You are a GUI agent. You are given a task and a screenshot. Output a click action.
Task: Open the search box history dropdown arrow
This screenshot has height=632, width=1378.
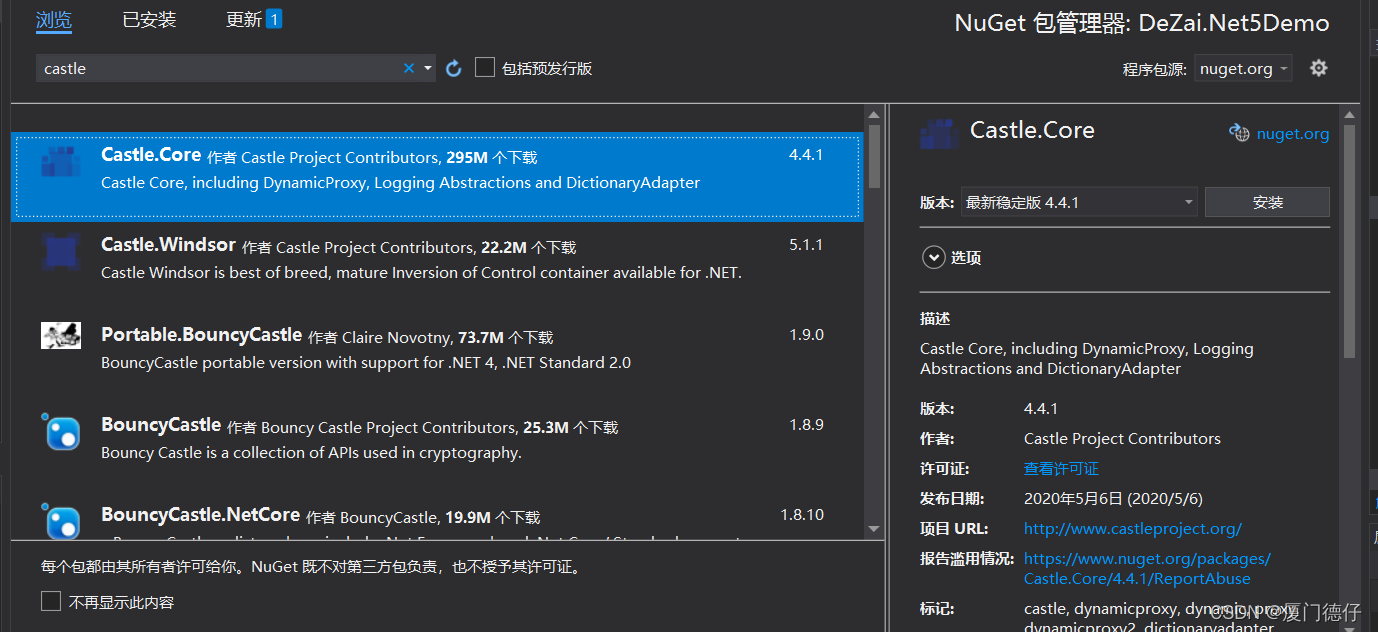coord(428,68)
